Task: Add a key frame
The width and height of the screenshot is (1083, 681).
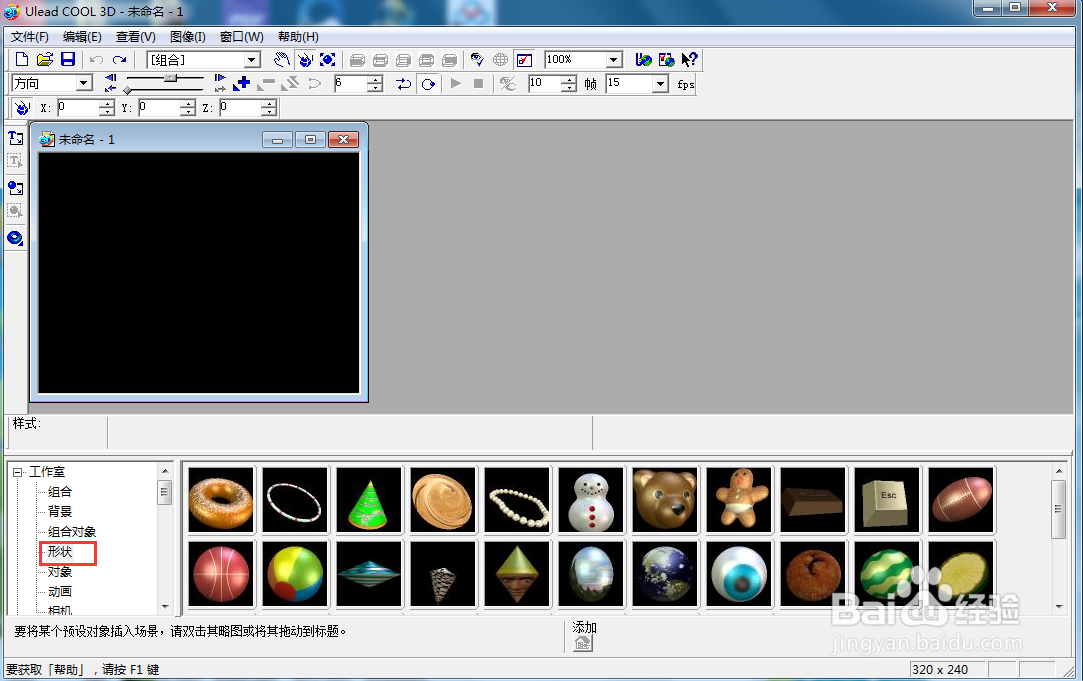Action: (x=242, y=84)
